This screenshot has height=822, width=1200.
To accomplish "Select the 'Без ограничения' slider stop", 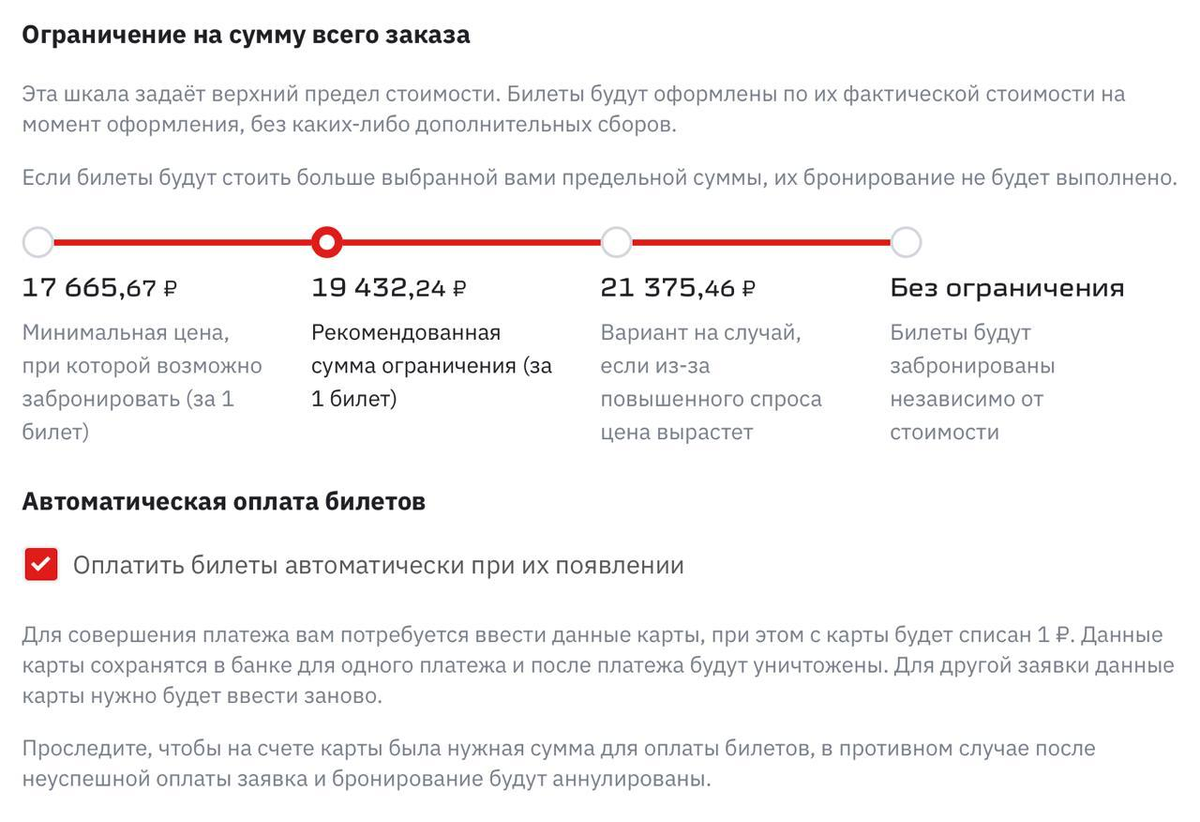I will click(906, 241).
